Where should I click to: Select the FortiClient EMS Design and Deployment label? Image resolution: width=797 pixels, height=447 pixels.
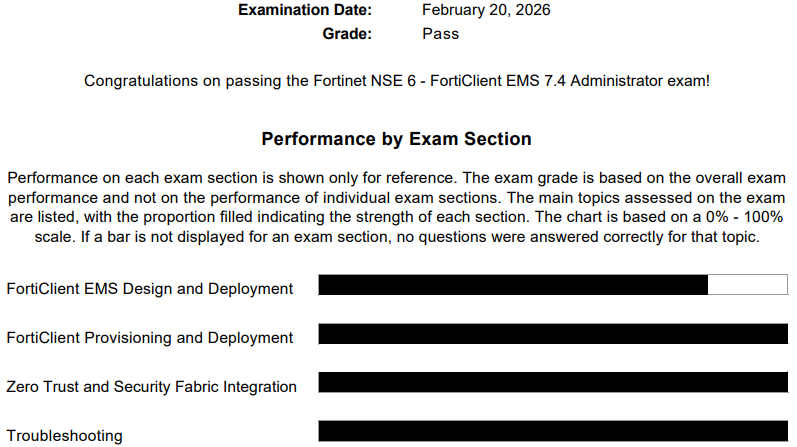pos(150,289)
